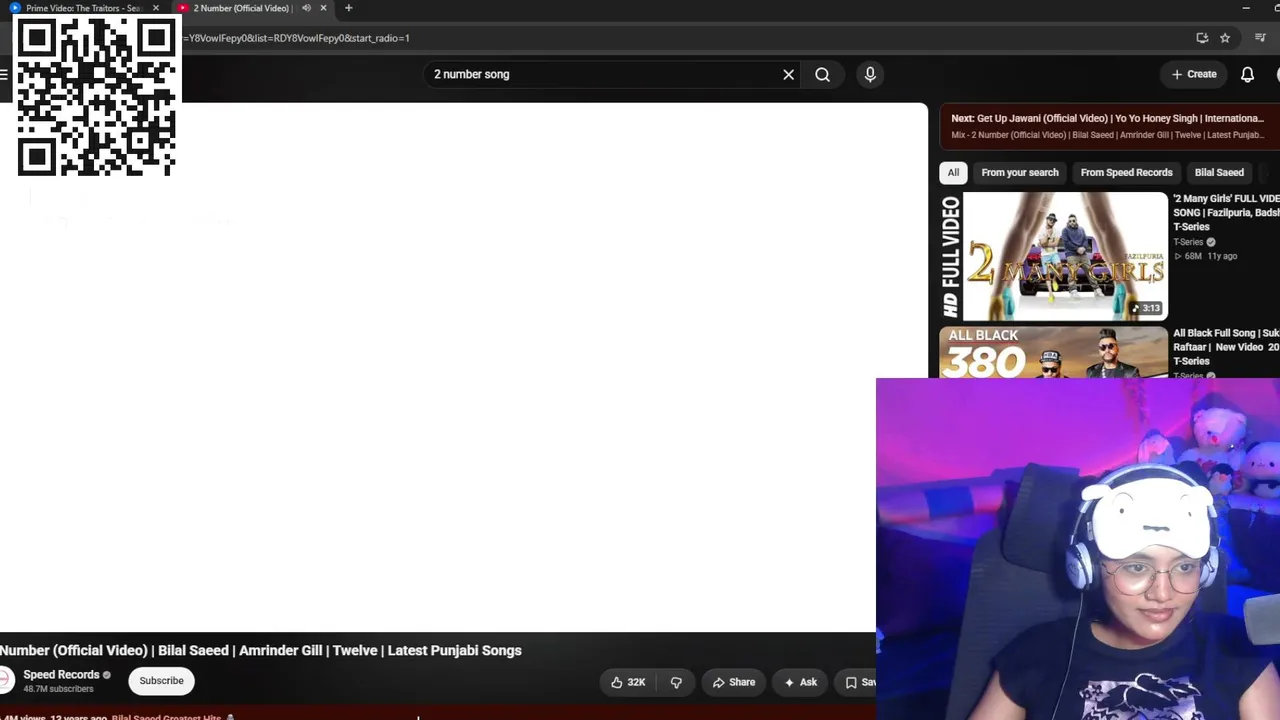Open '2 Many Girls' FULL VIDEO title link
The image size is (1280, 720).
(x=1226, y=212)
